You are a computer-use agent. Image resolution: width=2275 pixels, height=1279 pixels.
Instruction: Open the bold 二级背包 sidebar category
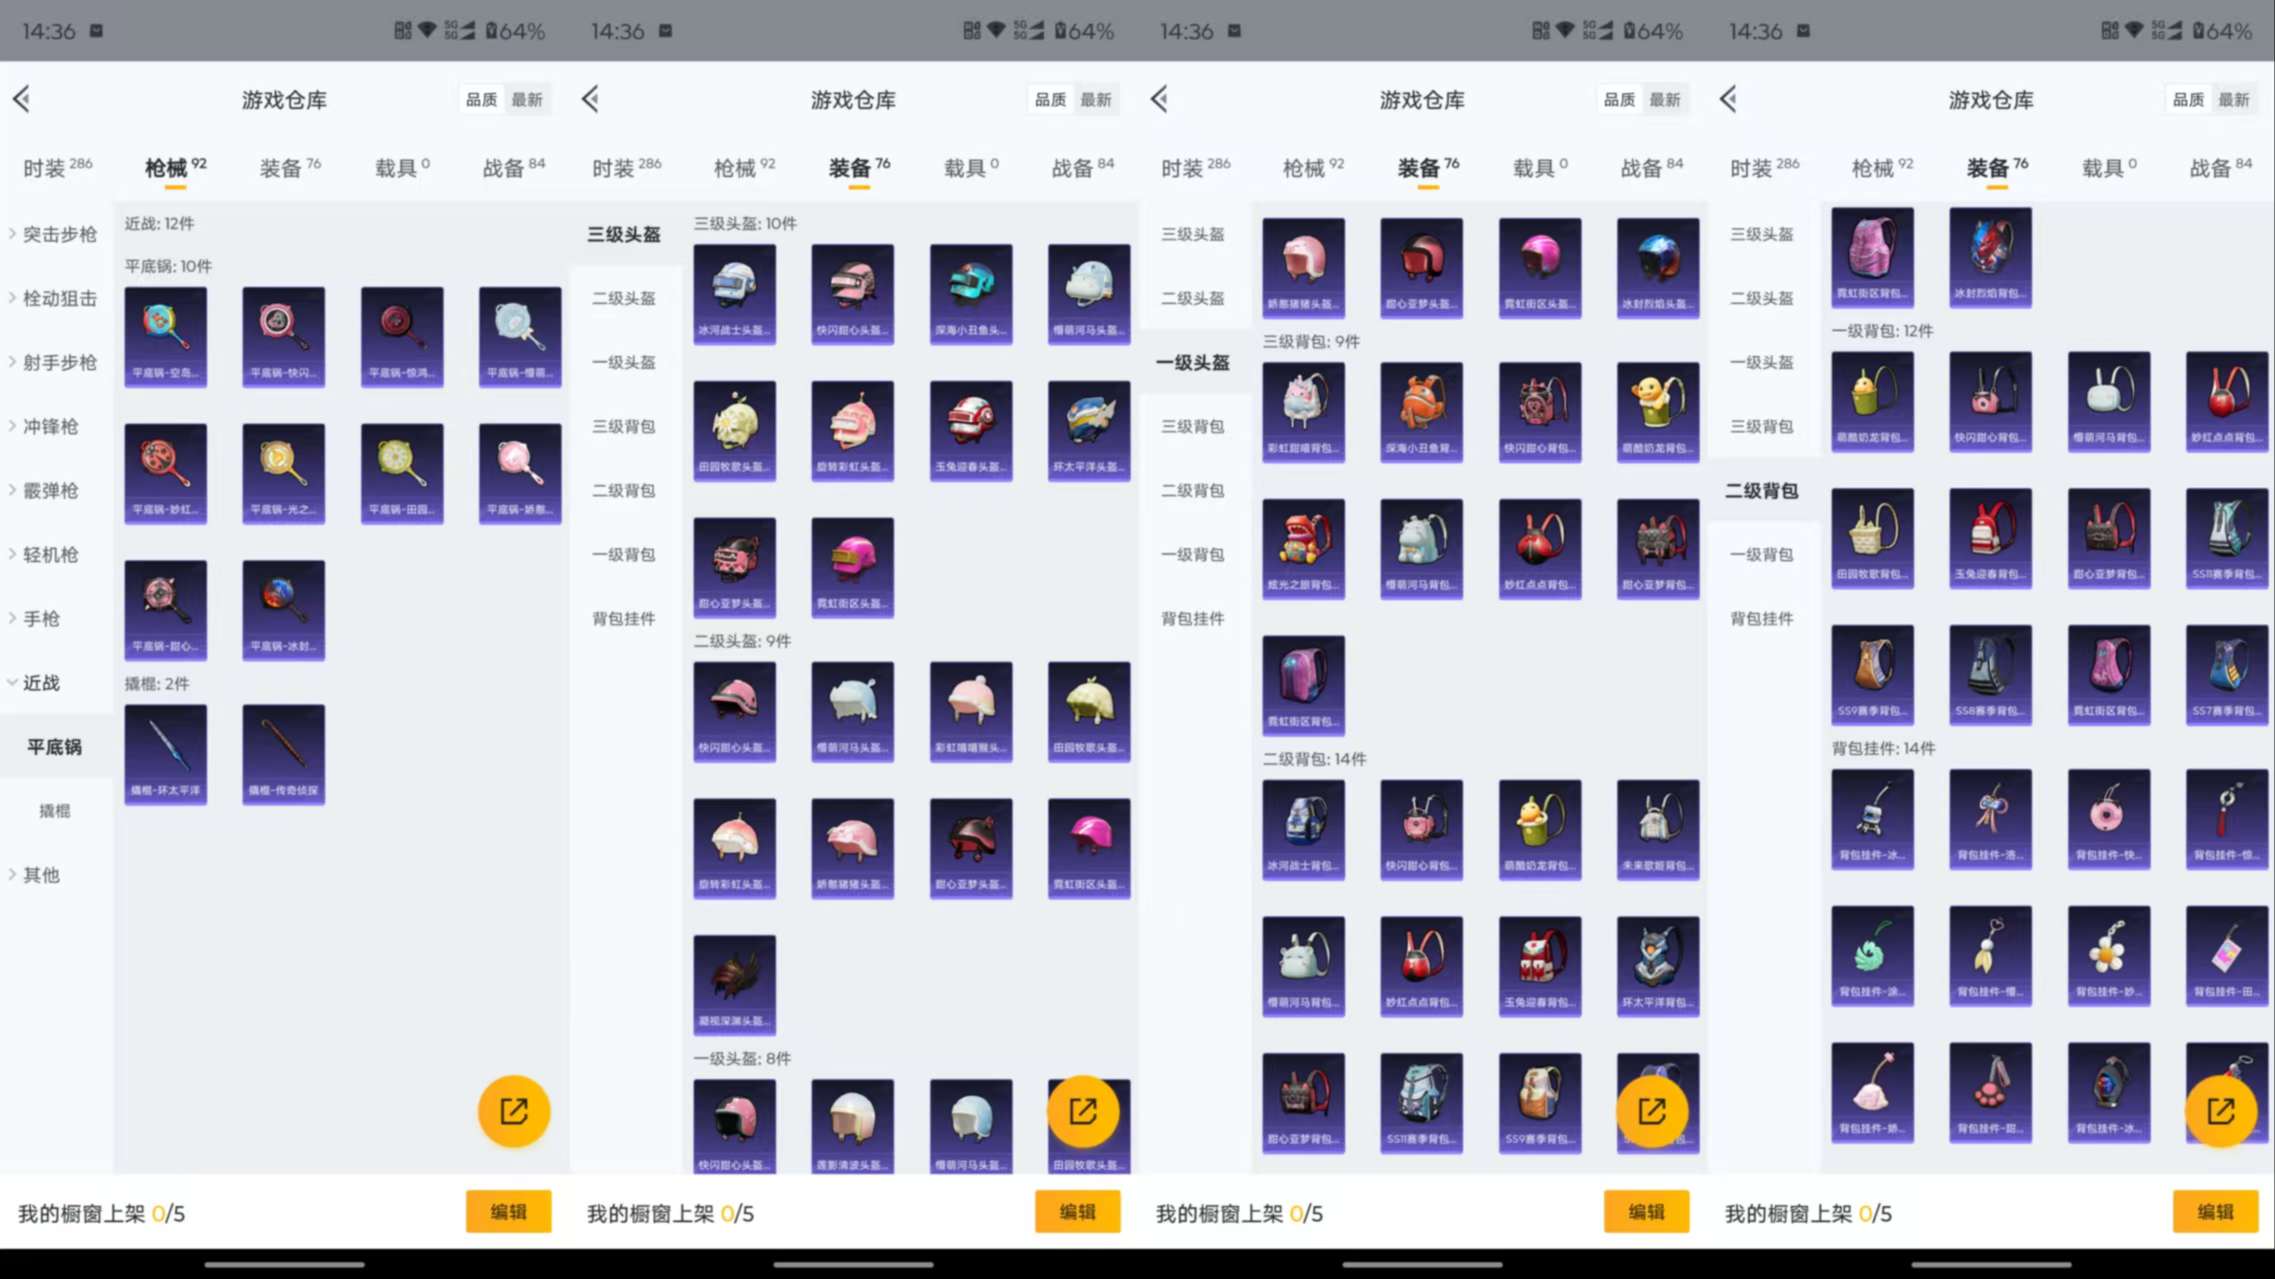click(x=1761, y=490)
